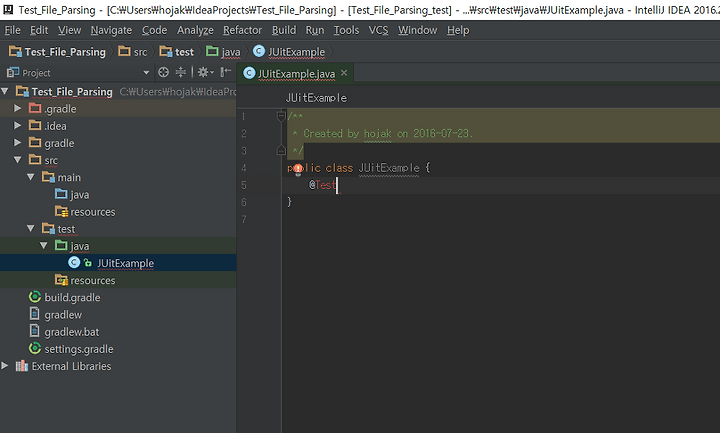Click the src folder label in tree

[x=51, y=160]
